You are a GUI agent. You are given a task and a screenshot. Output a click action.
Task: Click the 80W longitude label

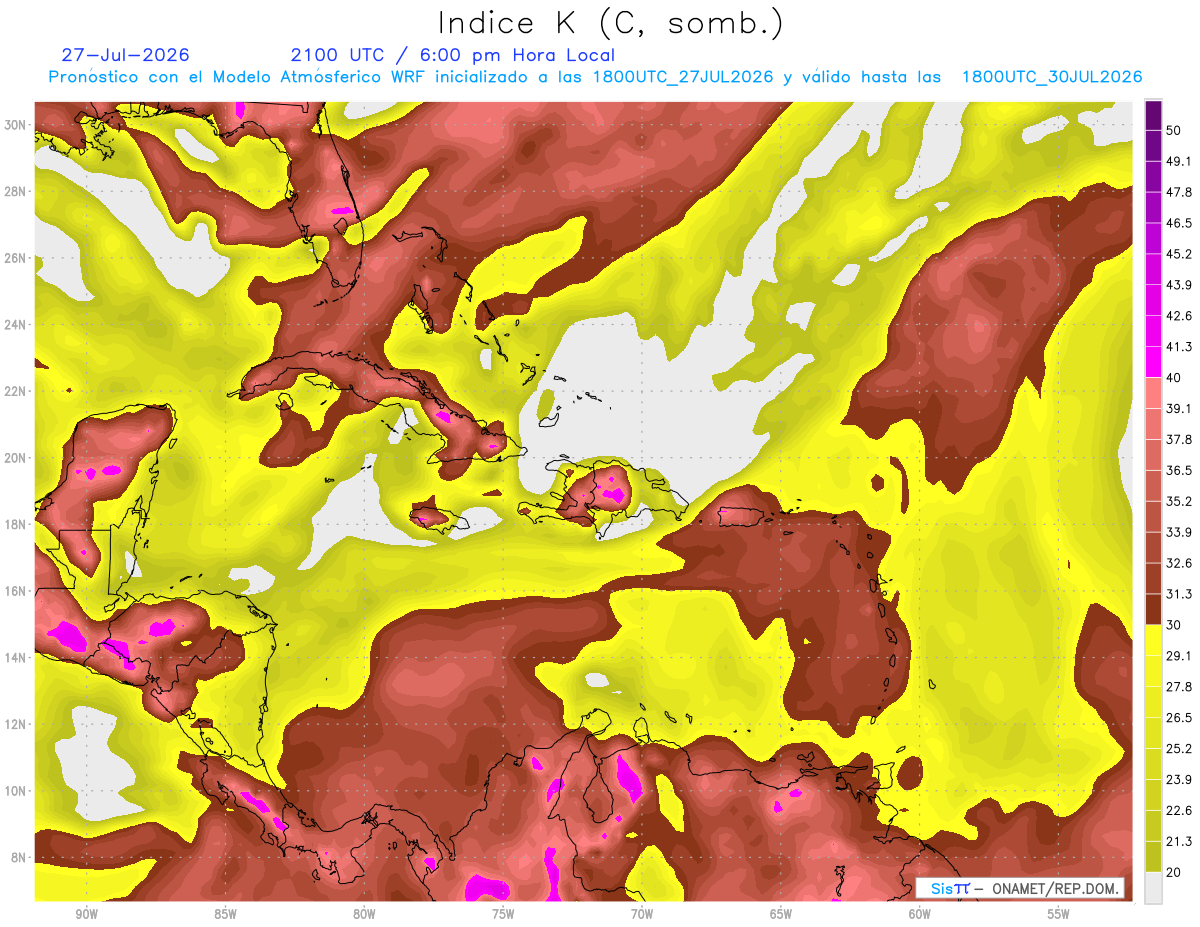click(x=364, y=915)
